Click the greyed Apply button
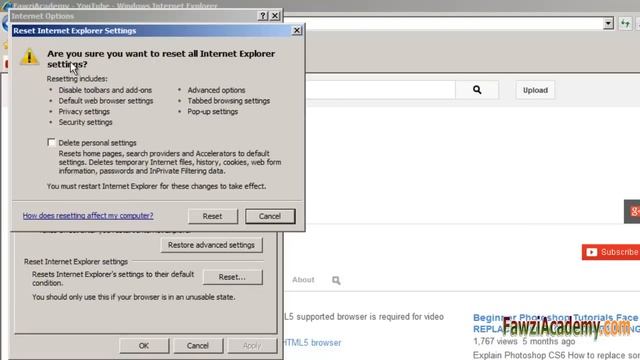Screen dimensions: 640x360 tap(252, 346)
